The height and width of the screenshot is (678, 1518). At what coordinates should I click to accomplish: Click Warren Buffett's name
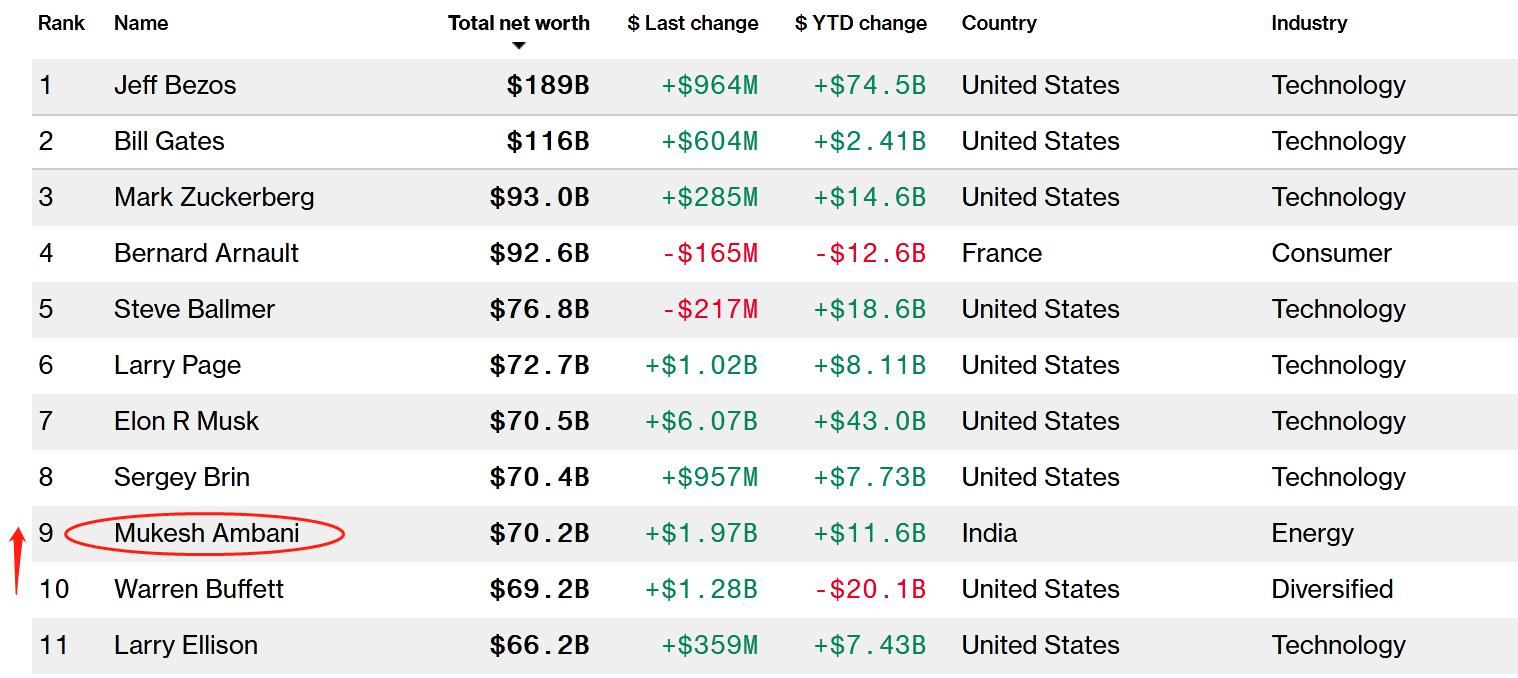(x=199, y=589)
